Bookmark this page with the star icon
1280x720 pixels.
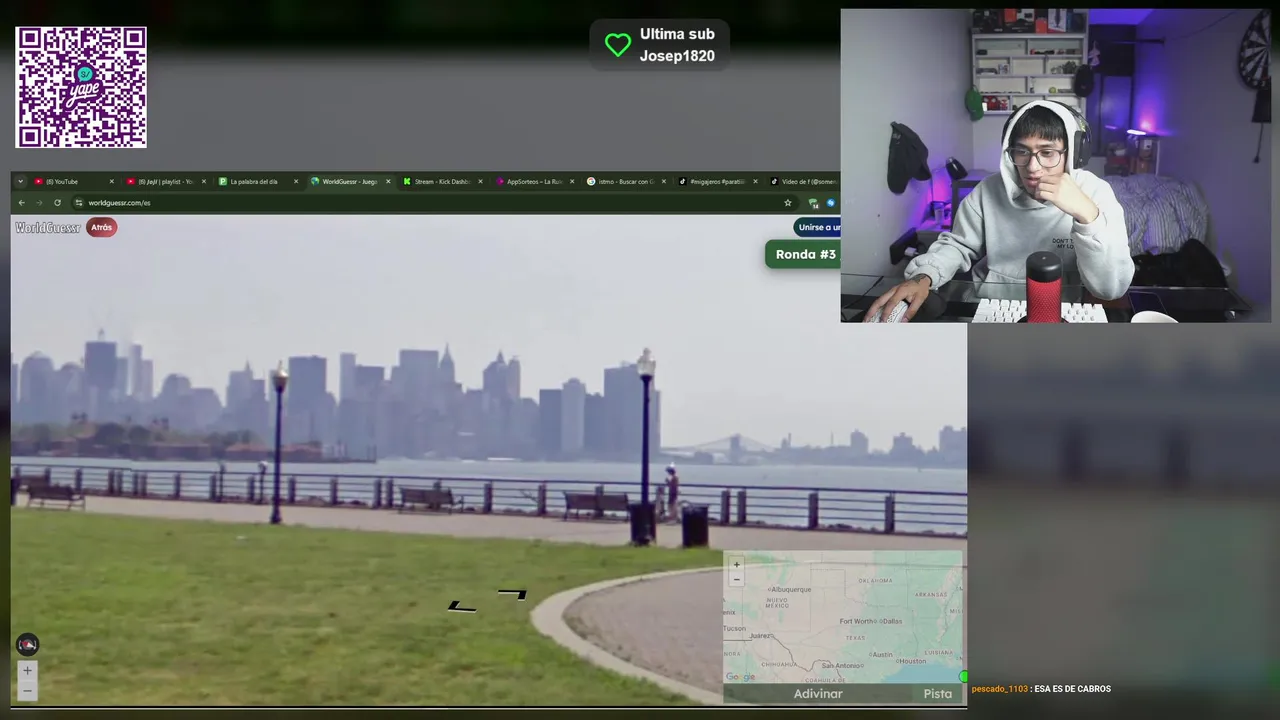tap(788, 203)
